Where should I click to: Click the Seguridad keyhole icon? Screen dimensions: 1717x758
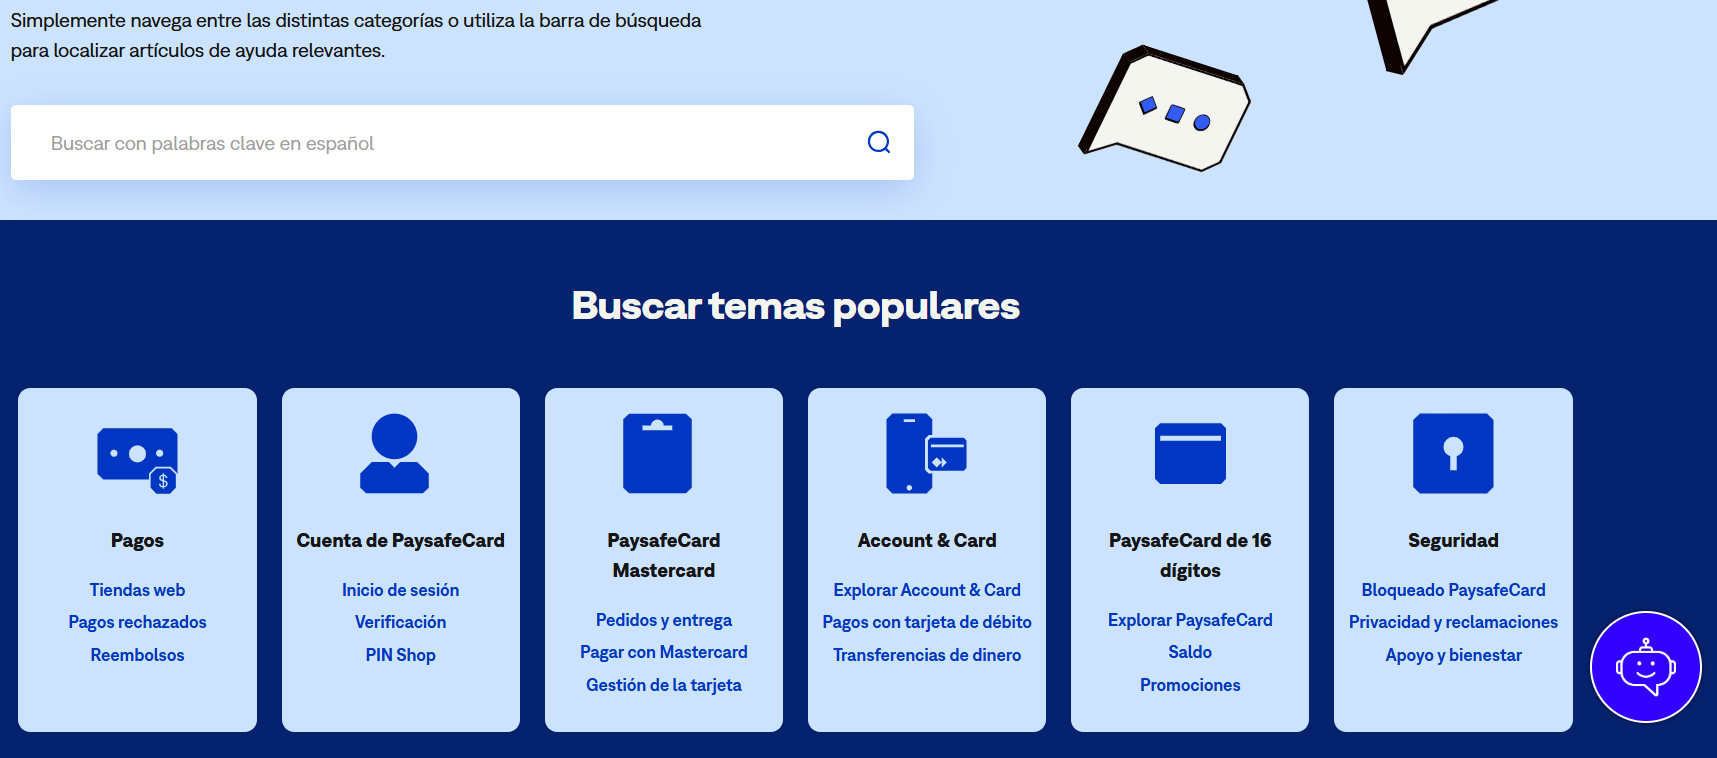1453,453
